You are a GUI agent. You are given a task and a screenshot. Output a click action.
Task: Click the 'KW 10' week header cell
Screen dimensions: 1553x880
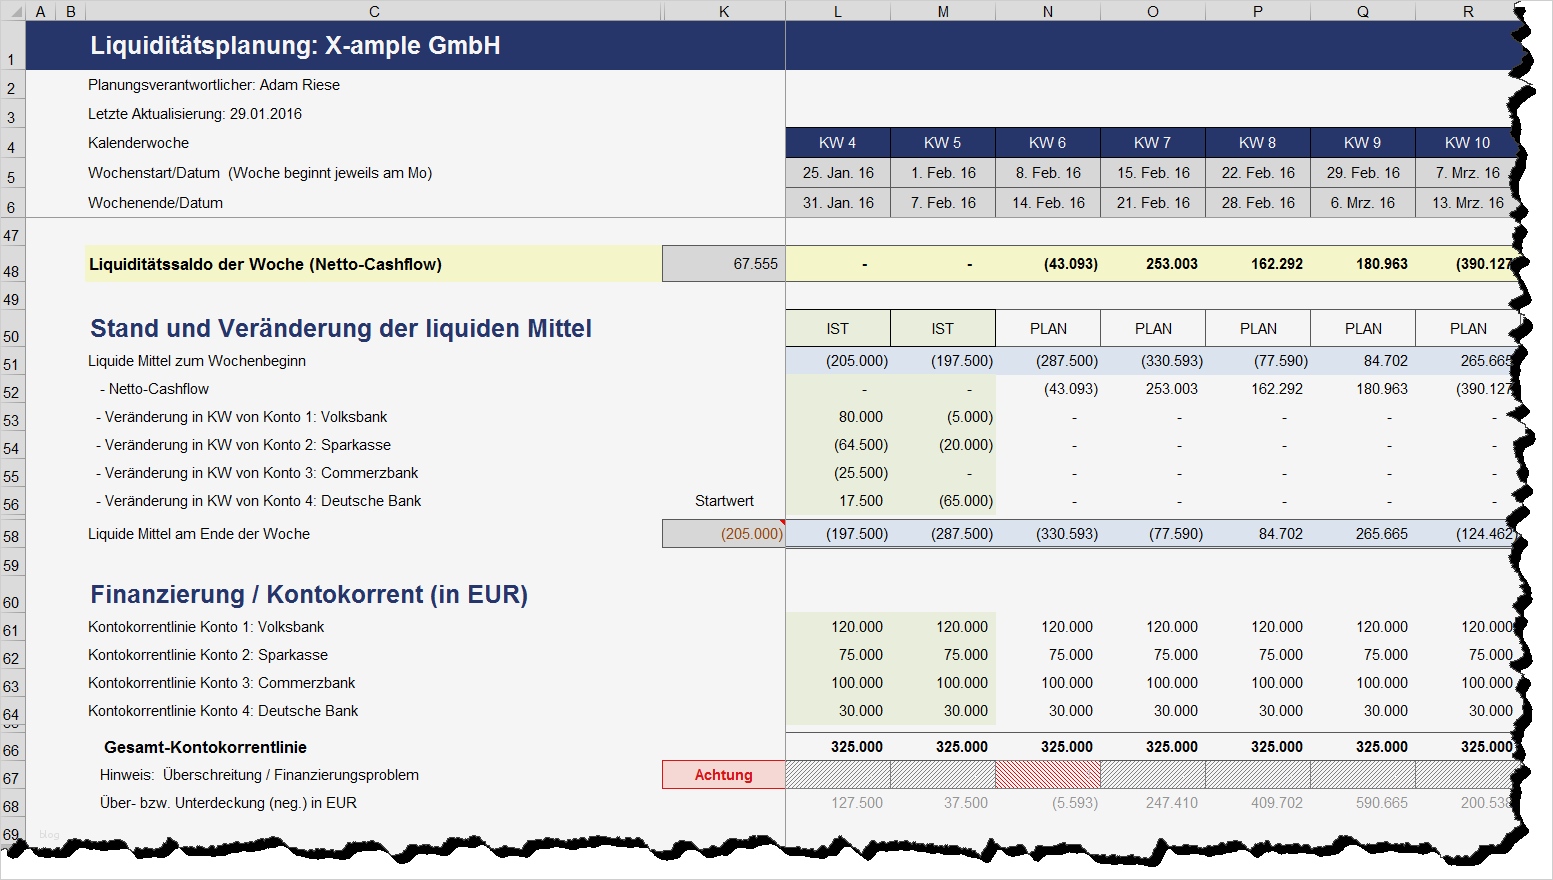[1467, 142]
